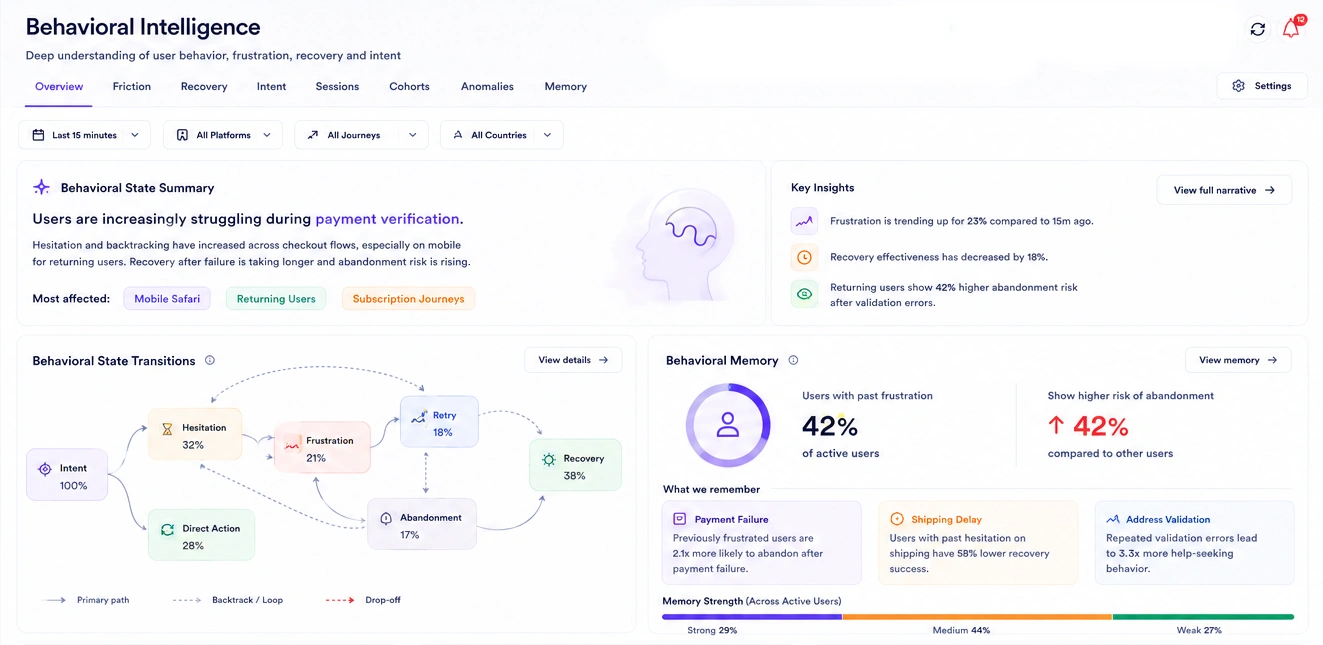Click the clock icon for recovery effectiveness insight
The image size is (1323, 645).
click(x=804, y=257)
